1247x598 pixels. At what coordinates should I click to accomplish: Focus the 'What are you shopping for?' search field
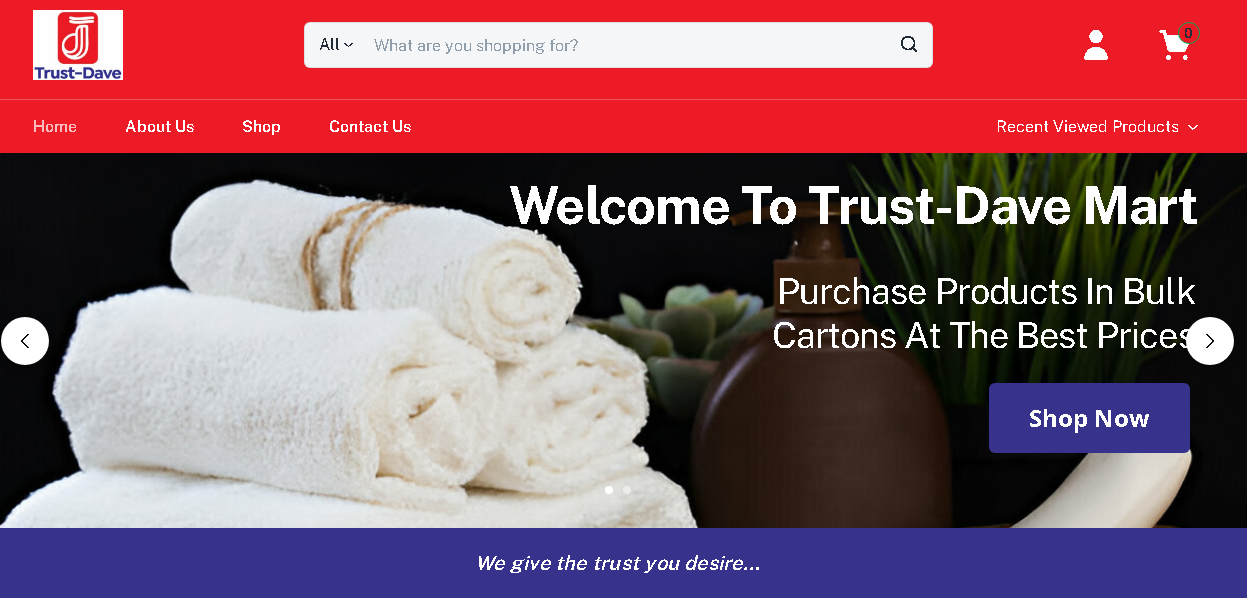628,45
